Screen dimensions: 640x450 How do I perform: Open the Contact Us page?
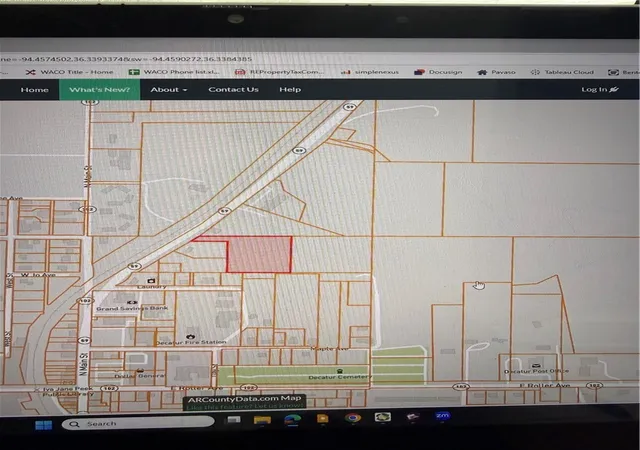233,89
